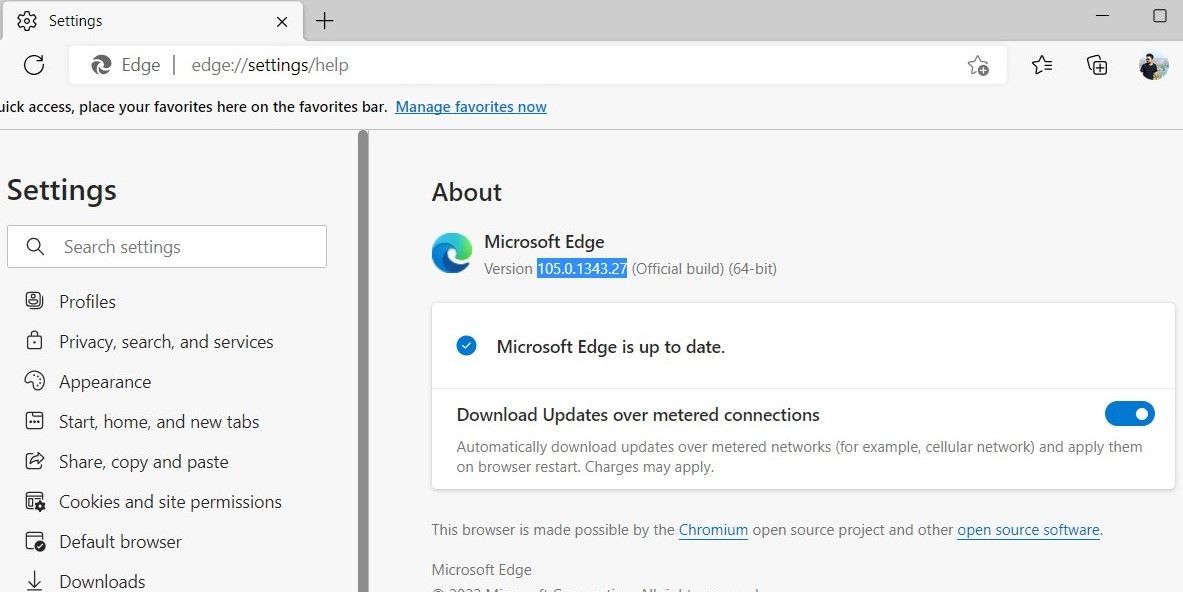
Task: Open Start, home, and new tabs
Action: (x=159, y=422)
